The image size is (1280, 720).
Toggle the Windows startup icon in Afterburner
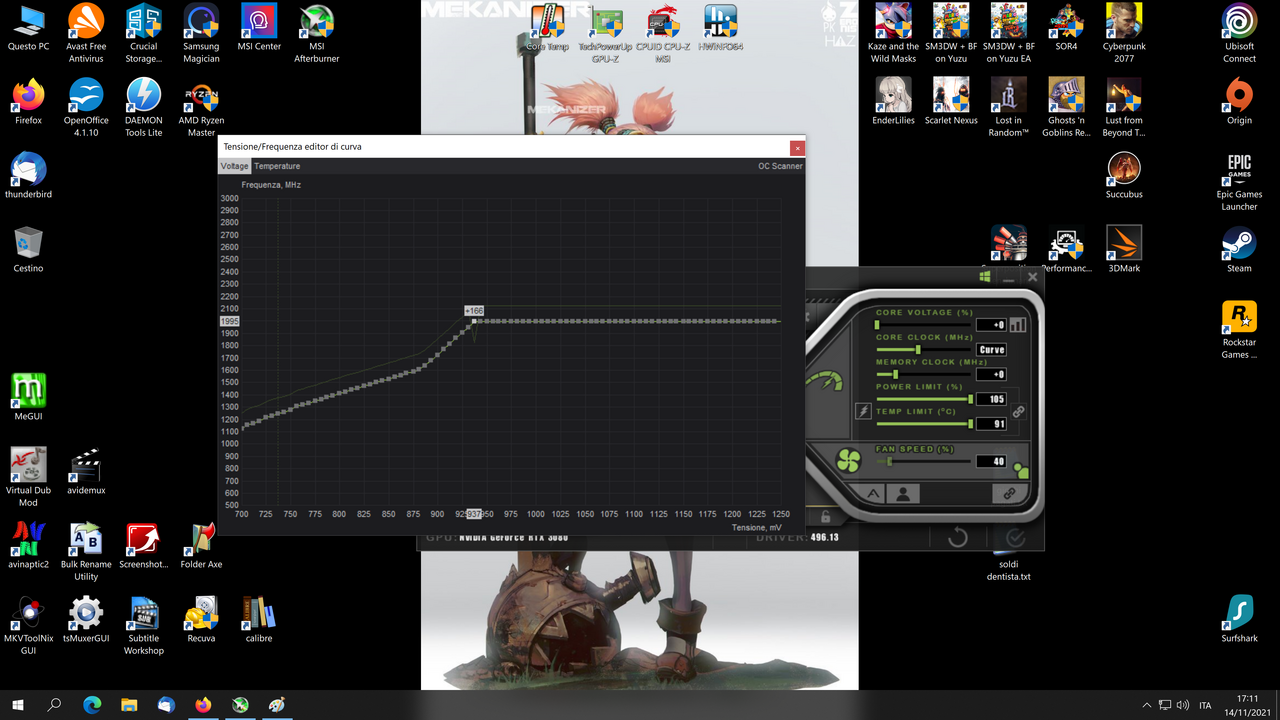pyautogui.click(x=985, y=277)
